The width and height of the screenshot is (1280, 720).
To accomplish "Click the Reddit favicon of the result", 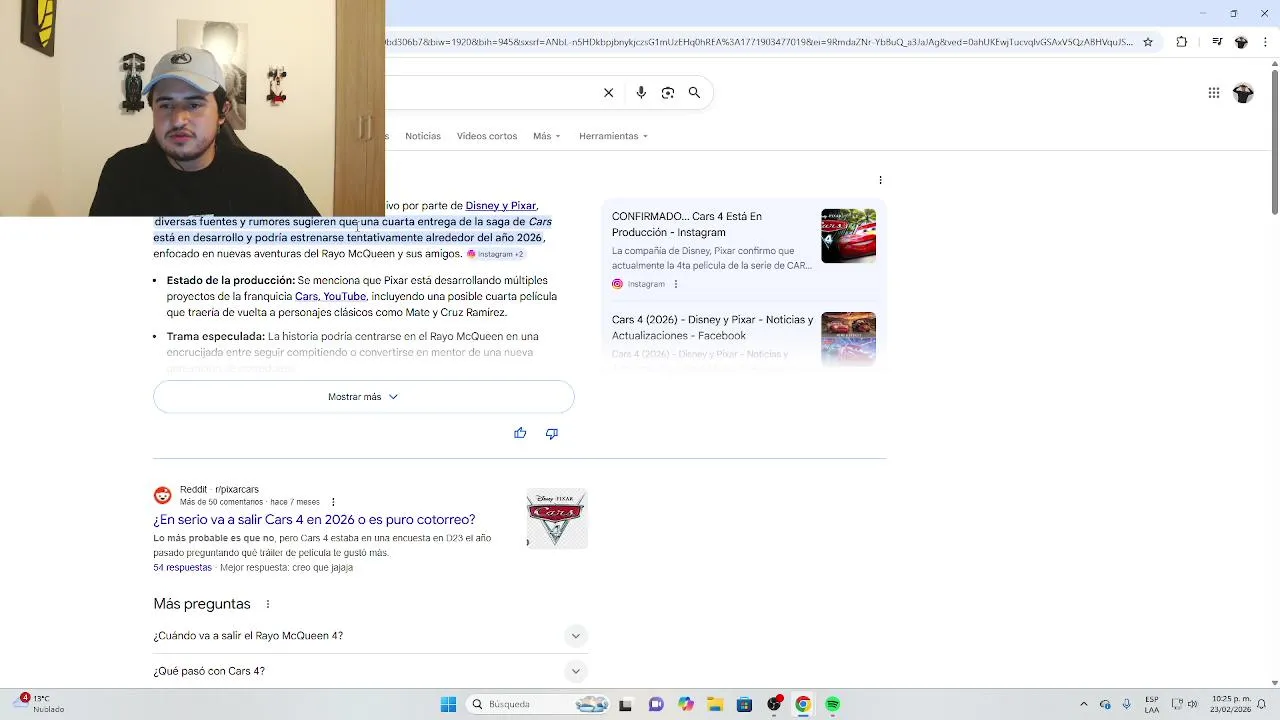I will 162,495.
